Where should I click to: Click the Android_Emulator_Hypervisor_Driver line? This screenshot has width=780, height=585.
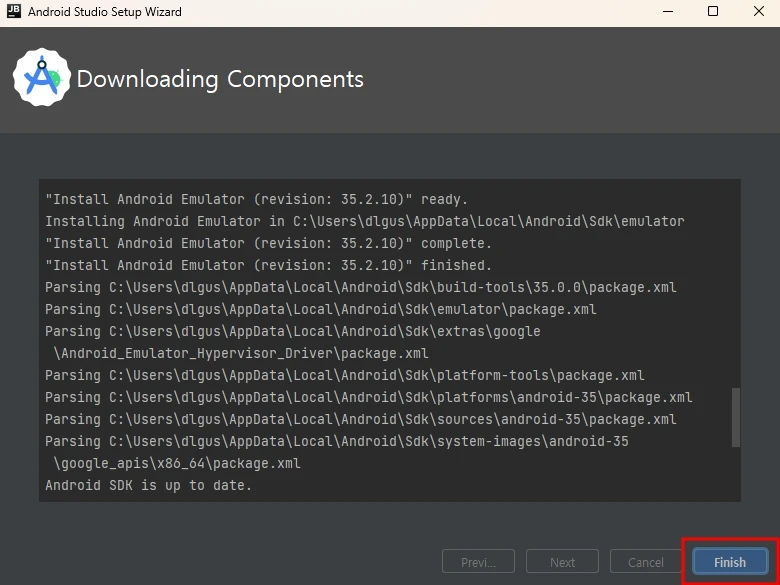pos(241,353)
